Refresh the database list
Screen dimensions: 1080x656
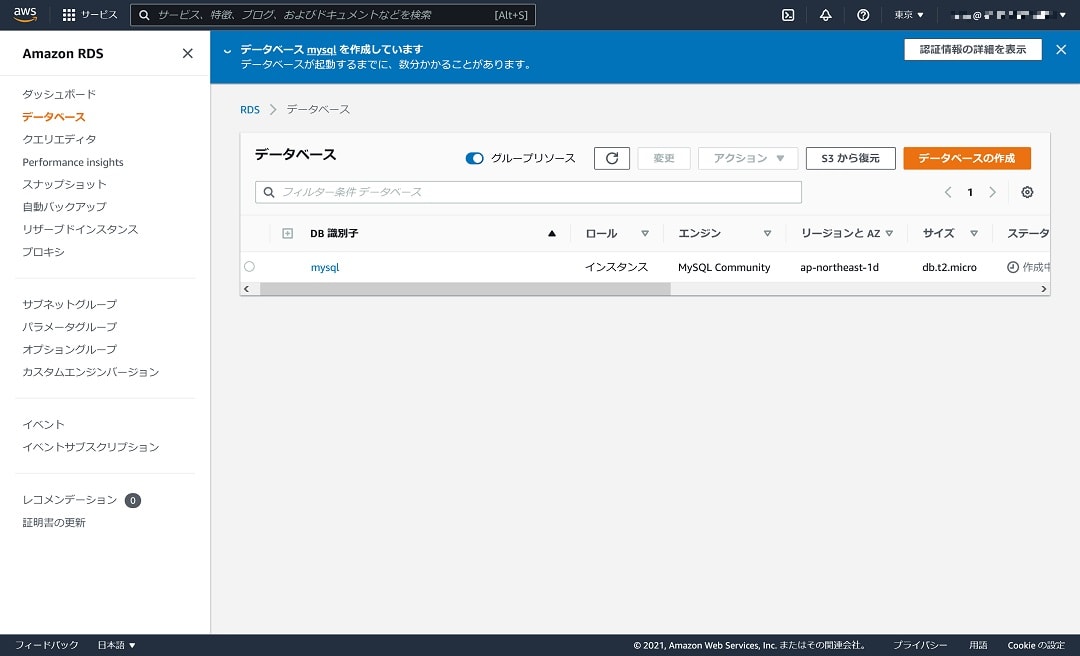(x=612, y=158)
